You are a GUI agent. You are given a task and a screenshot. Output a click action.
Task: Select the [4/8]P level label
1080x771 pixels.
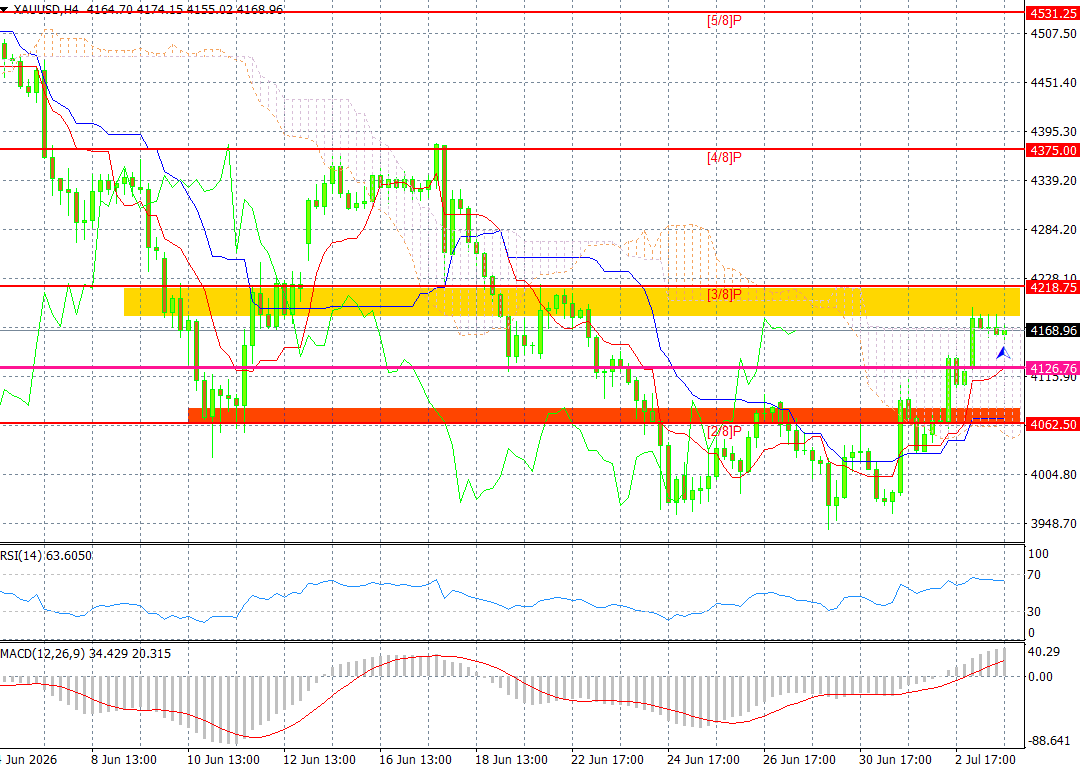point(724,158)
